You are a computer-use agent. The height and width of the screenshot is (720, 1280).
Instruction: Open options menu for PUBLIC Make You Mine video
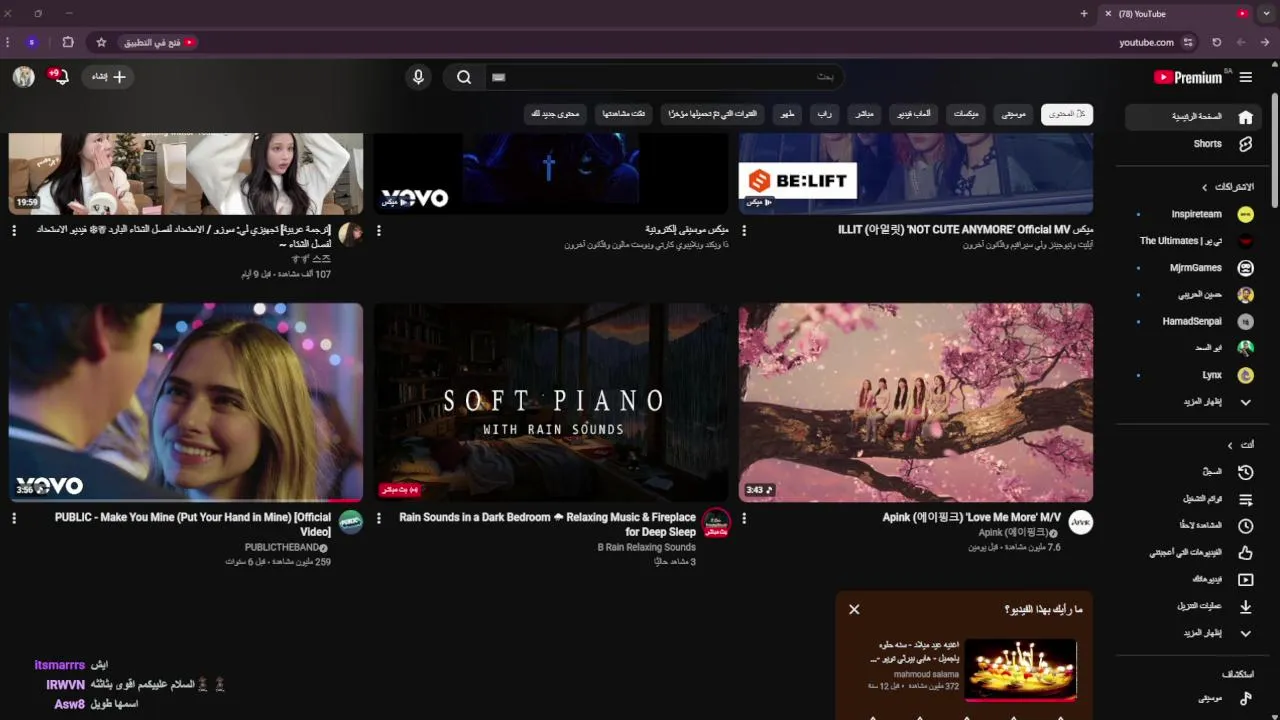[14, 518]
